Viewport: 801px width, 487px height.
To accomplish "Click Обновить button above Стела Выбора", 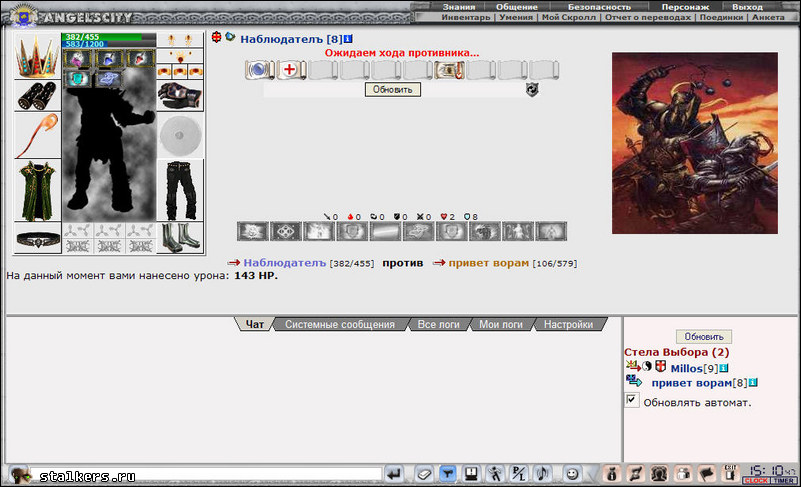I will pos(703,336).
